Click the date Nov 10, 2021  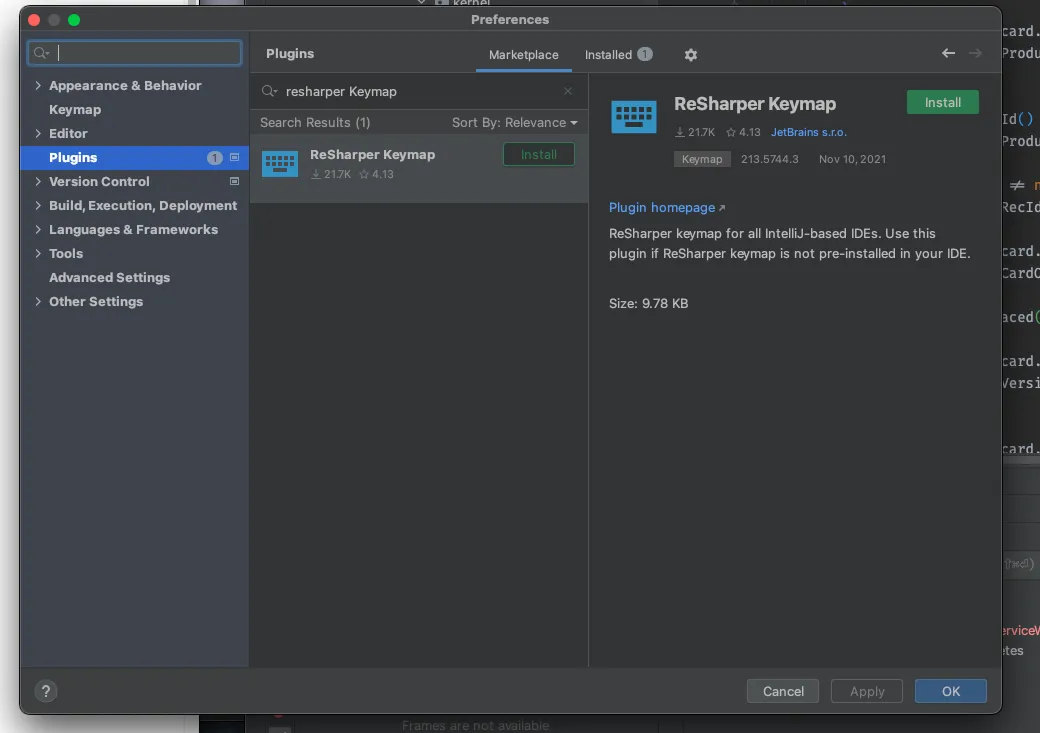pyautogui.click(x=852, y=159)
